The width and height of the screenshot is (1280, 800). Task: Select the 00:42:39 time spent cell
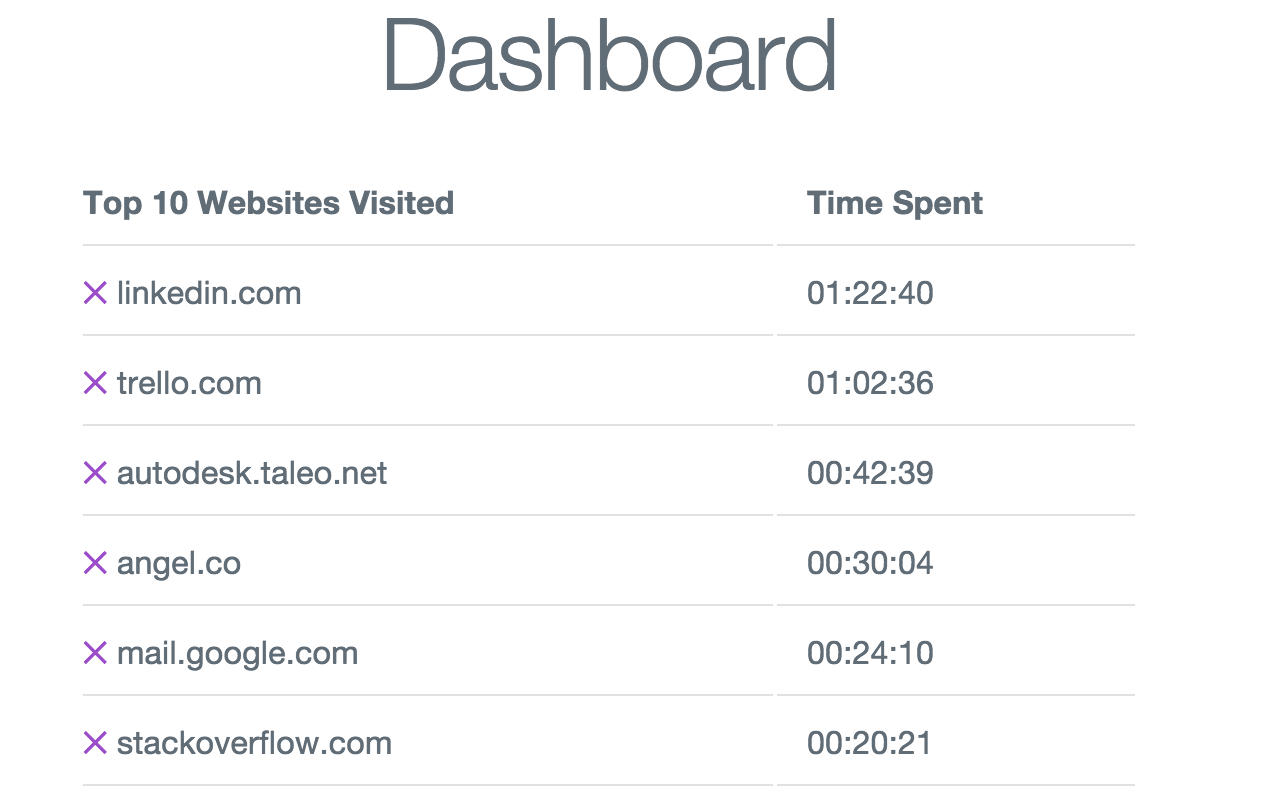click(870, 473)
